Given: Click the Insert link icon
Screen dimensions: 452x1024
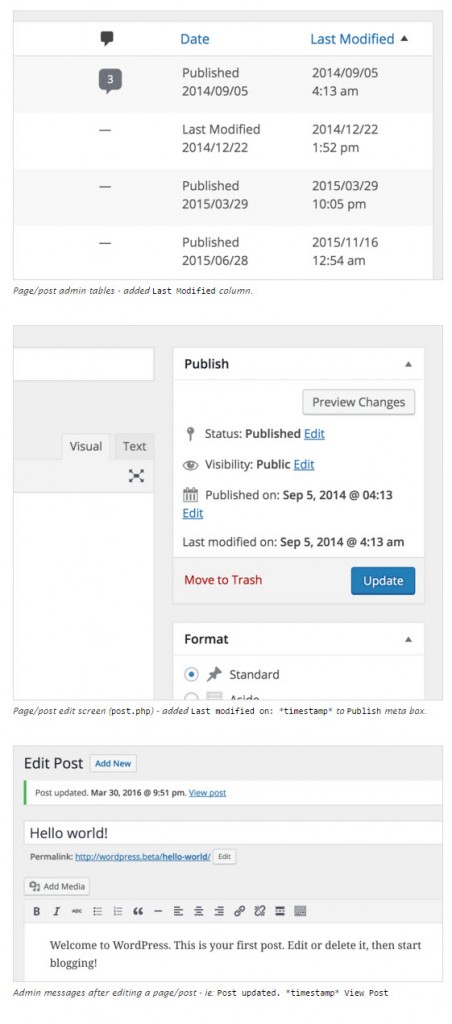Looking at the screenshot, I should click(x=239, y=911).
